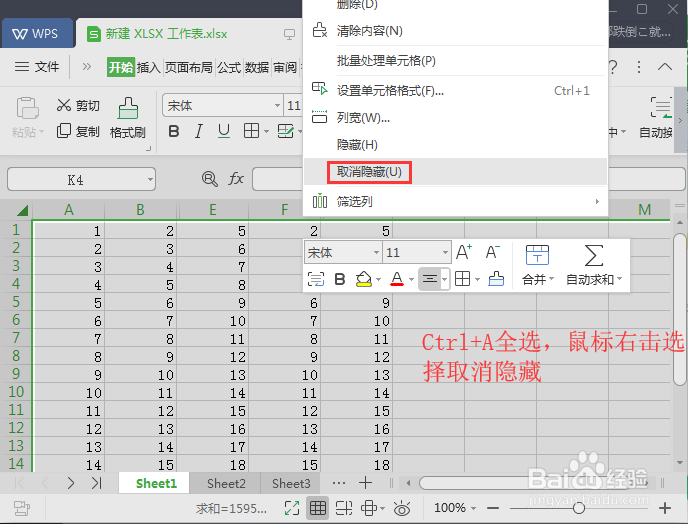This screenshot has height=524, width=688.
Task: Decrease font size with A- icon
Action: pos(493,252)
